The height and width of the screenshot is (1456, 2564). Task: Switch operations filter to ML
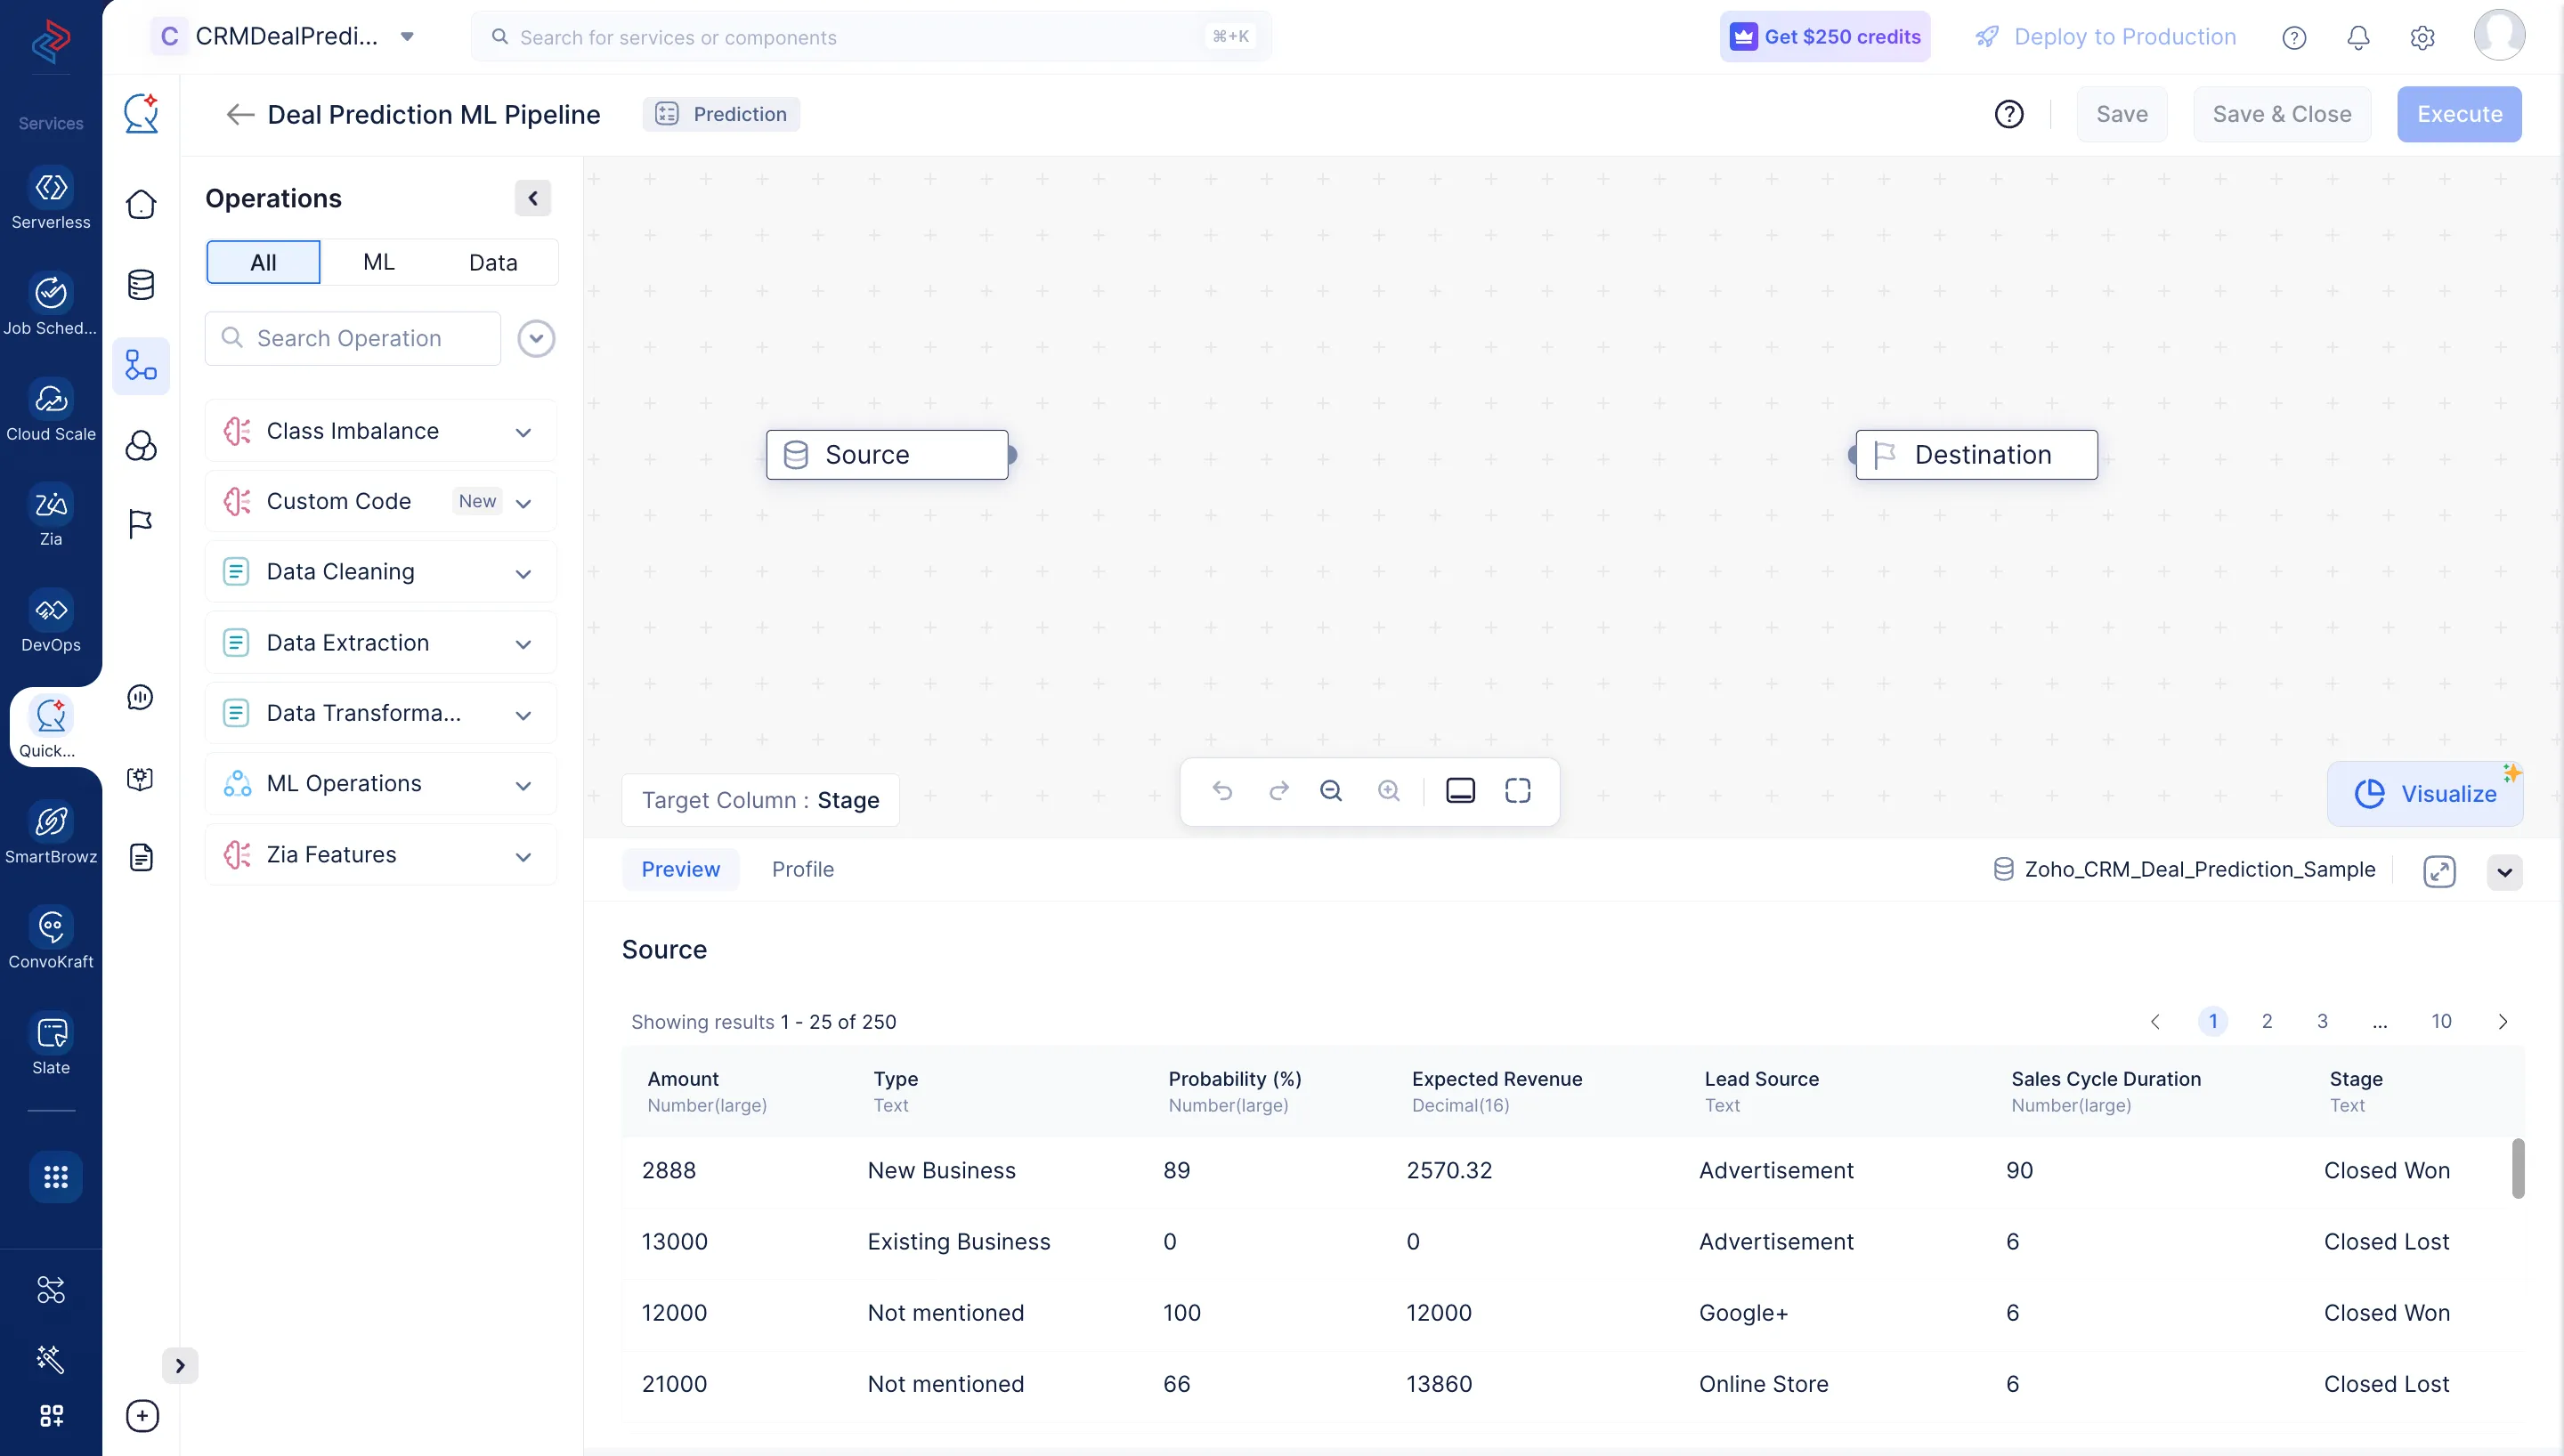tap(379, 262)
